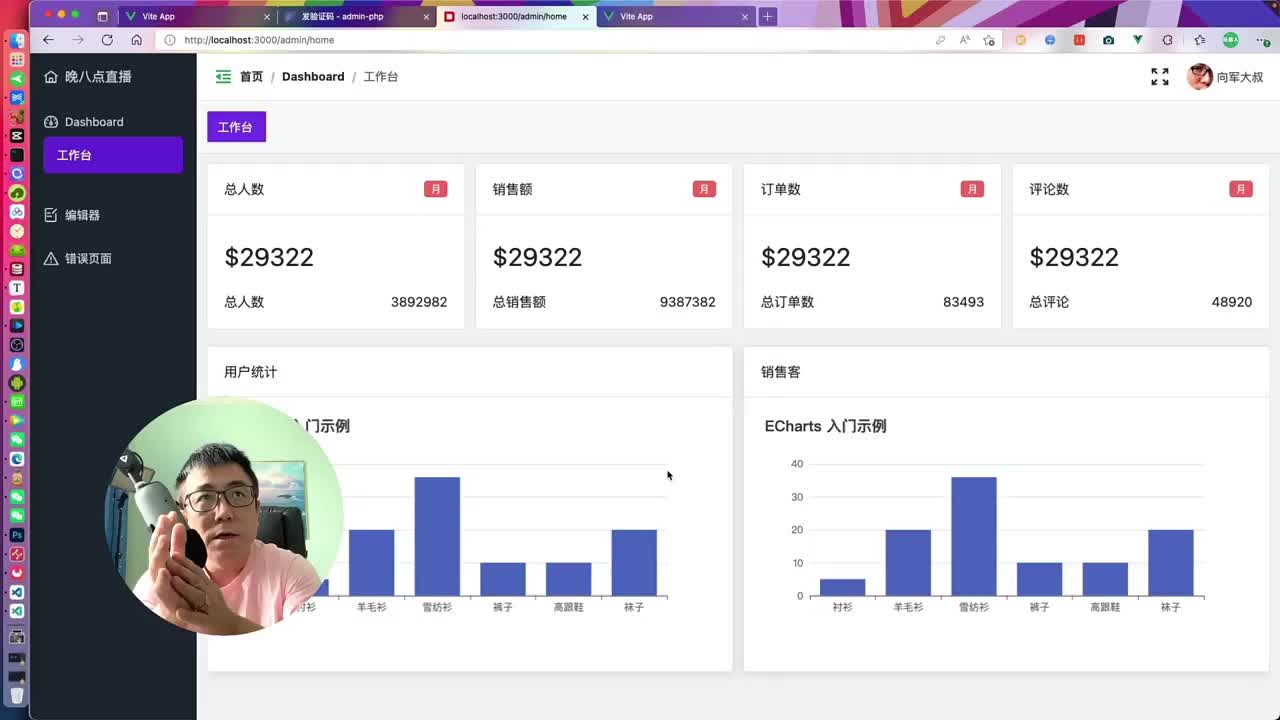
Task: Click the 月 tag on 订单数 card
Action: [x=972, y=189]
